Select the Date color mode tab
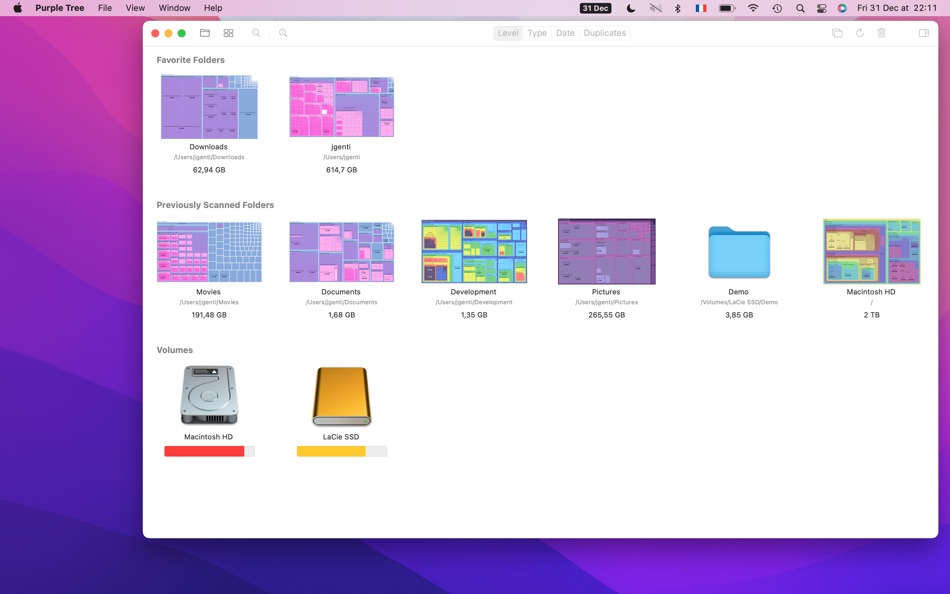This screenshot has width=950, height=594. click(x=565, y=33)
